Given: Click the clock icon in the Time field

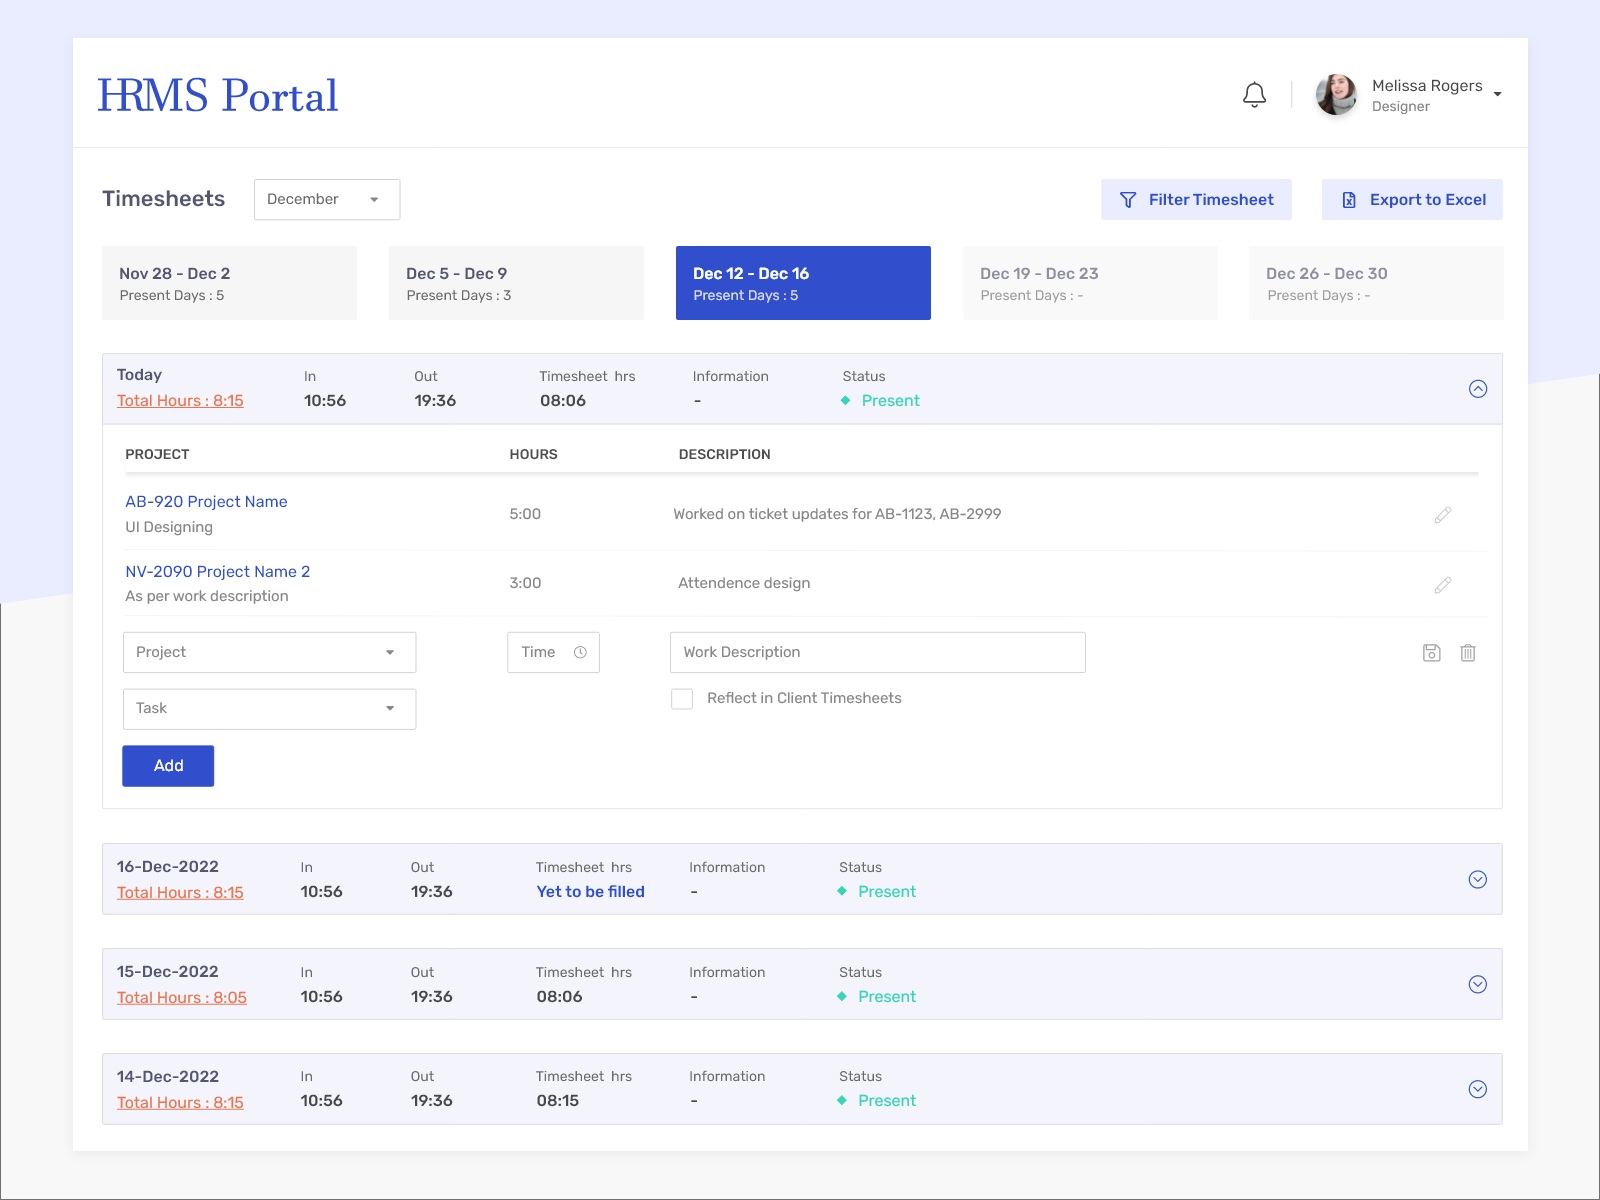Looking at the screenshot, I should point(580,652).
